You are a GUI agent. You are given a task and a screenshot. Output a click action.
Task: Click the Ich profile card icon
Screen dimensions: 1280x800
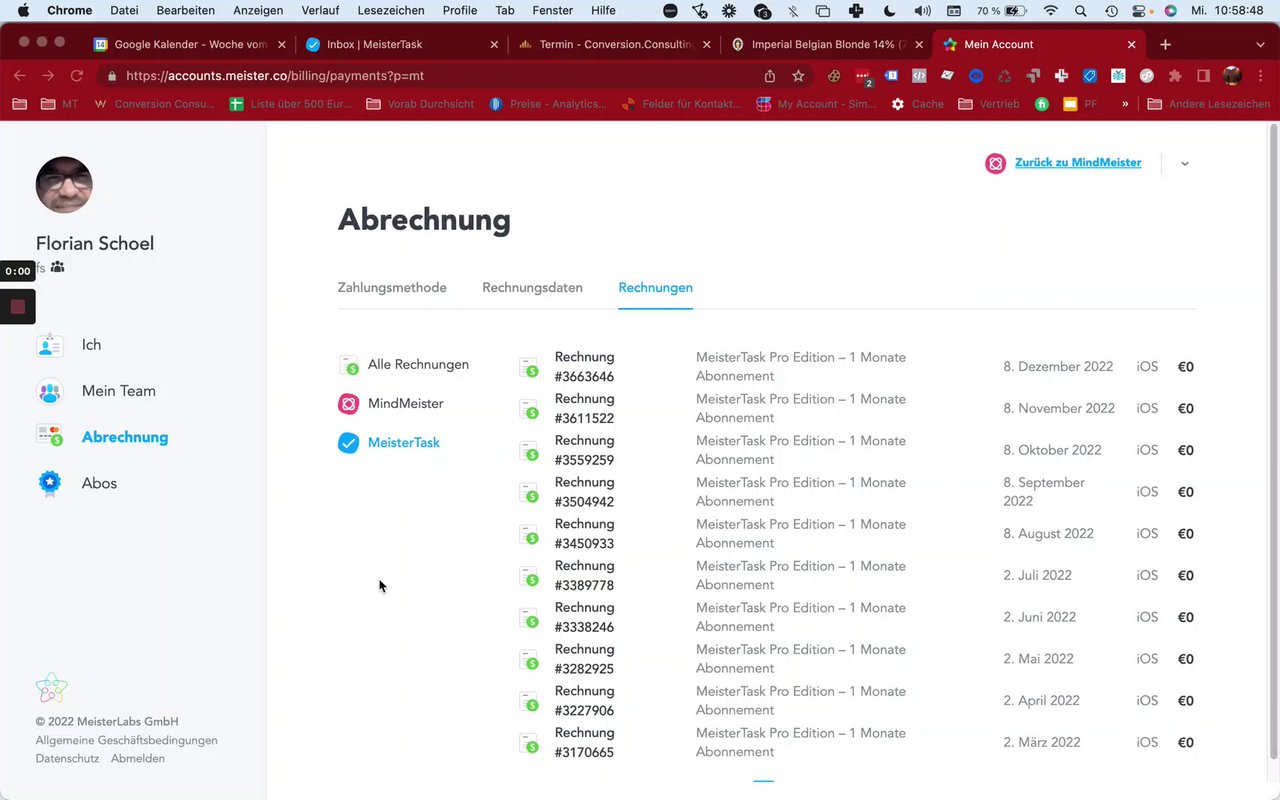[50, 345]
